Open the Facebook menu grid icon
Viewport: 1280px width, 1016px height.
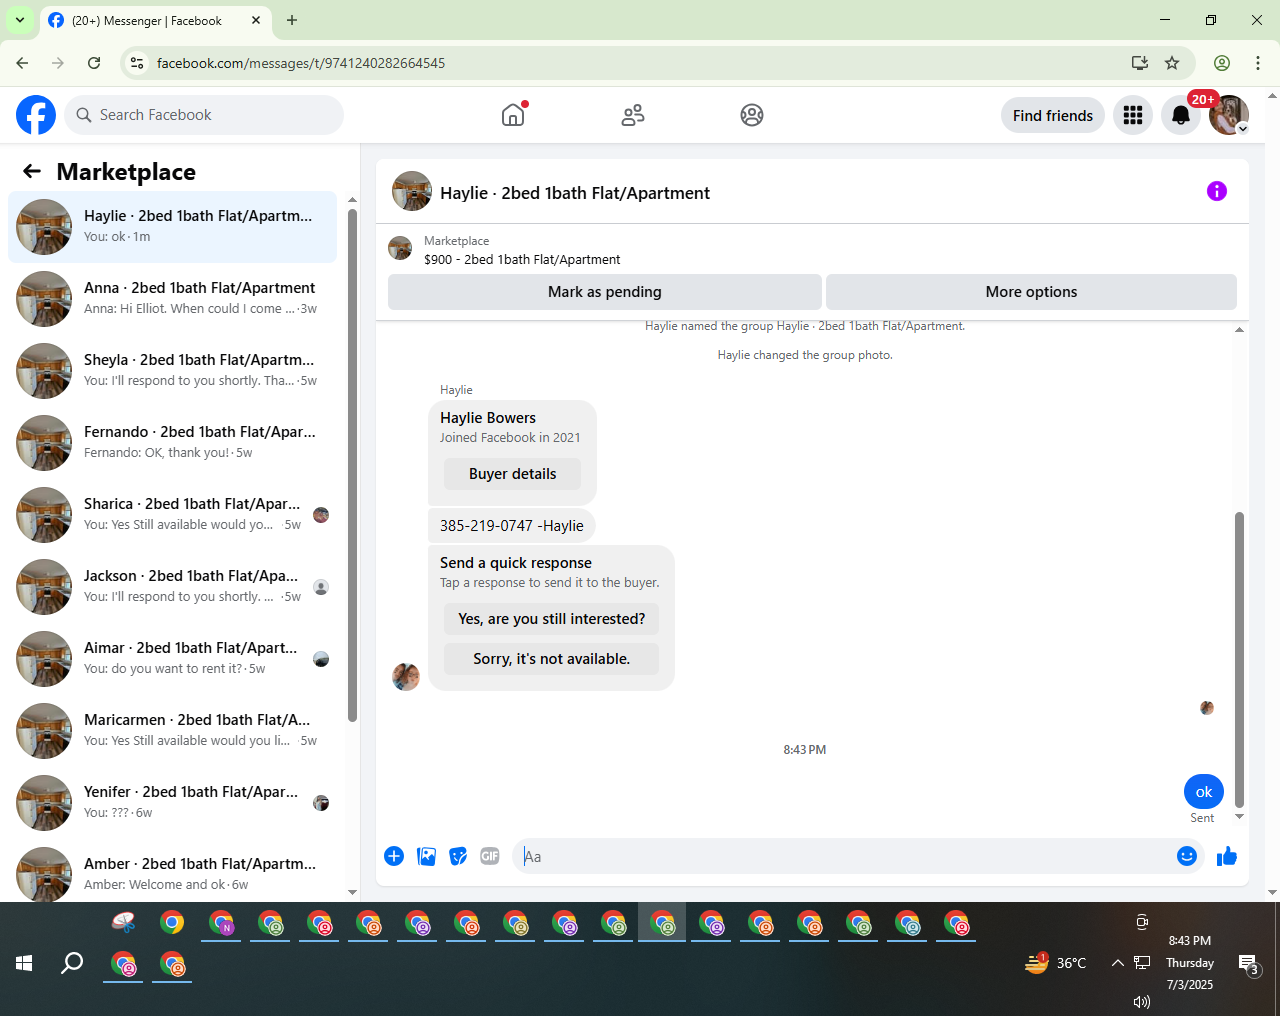click(1133, 115)
